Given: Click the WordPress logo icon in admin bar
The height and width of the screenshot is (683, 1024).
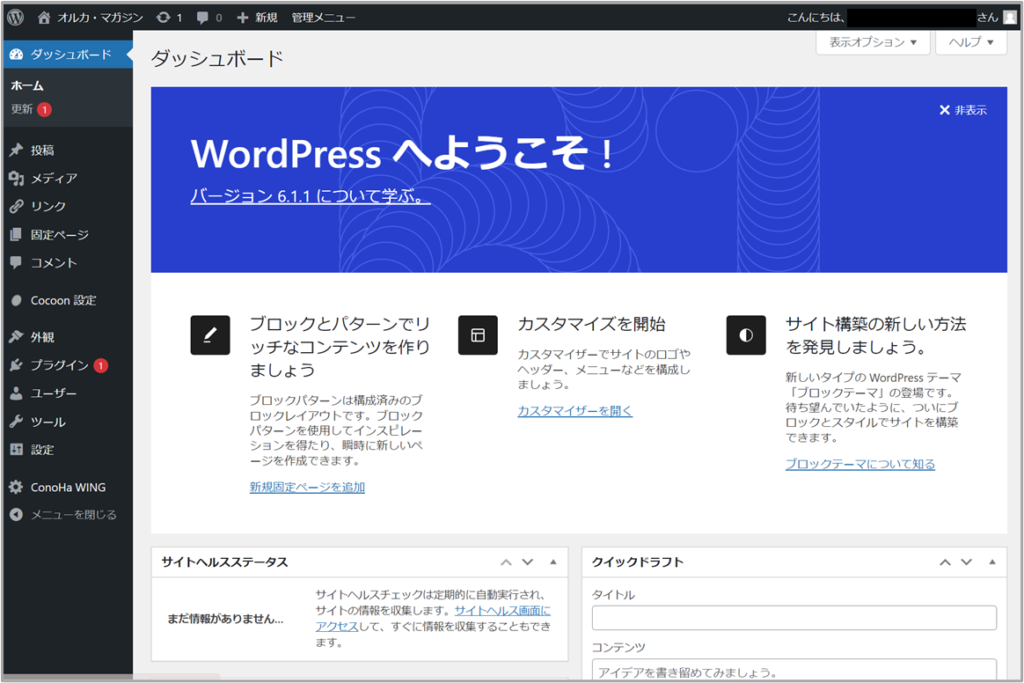Looking at the screenshot, I should [x=15, y=18].
